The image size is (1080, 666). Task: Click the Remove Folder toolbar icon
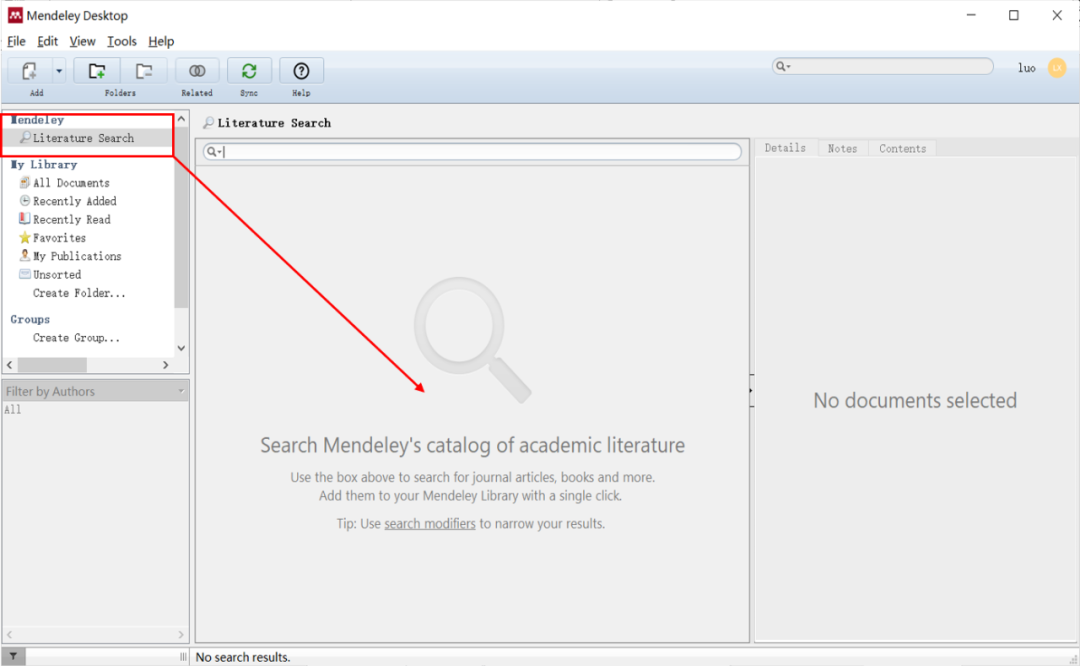144,71
